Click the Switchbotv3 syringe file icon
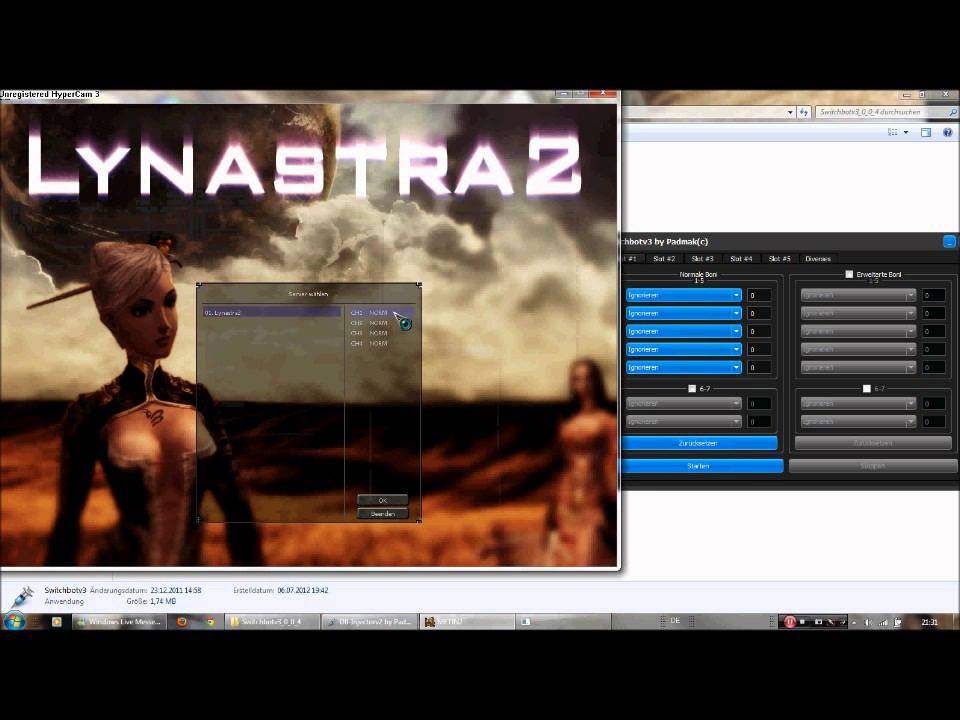Screen dimensions: 960x720 23,596
